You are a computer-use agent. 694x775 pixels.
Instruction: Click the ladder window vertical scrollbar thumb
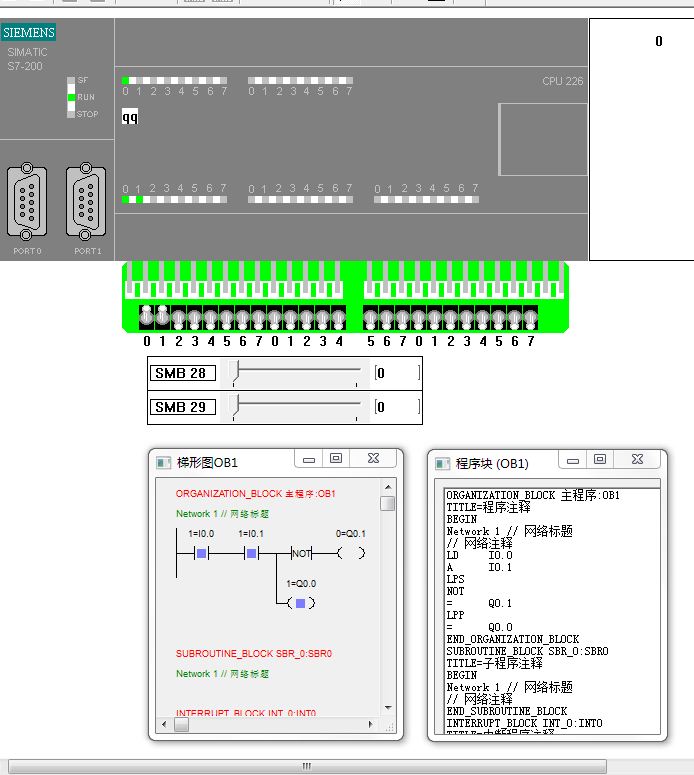click(x=387, y=504)
